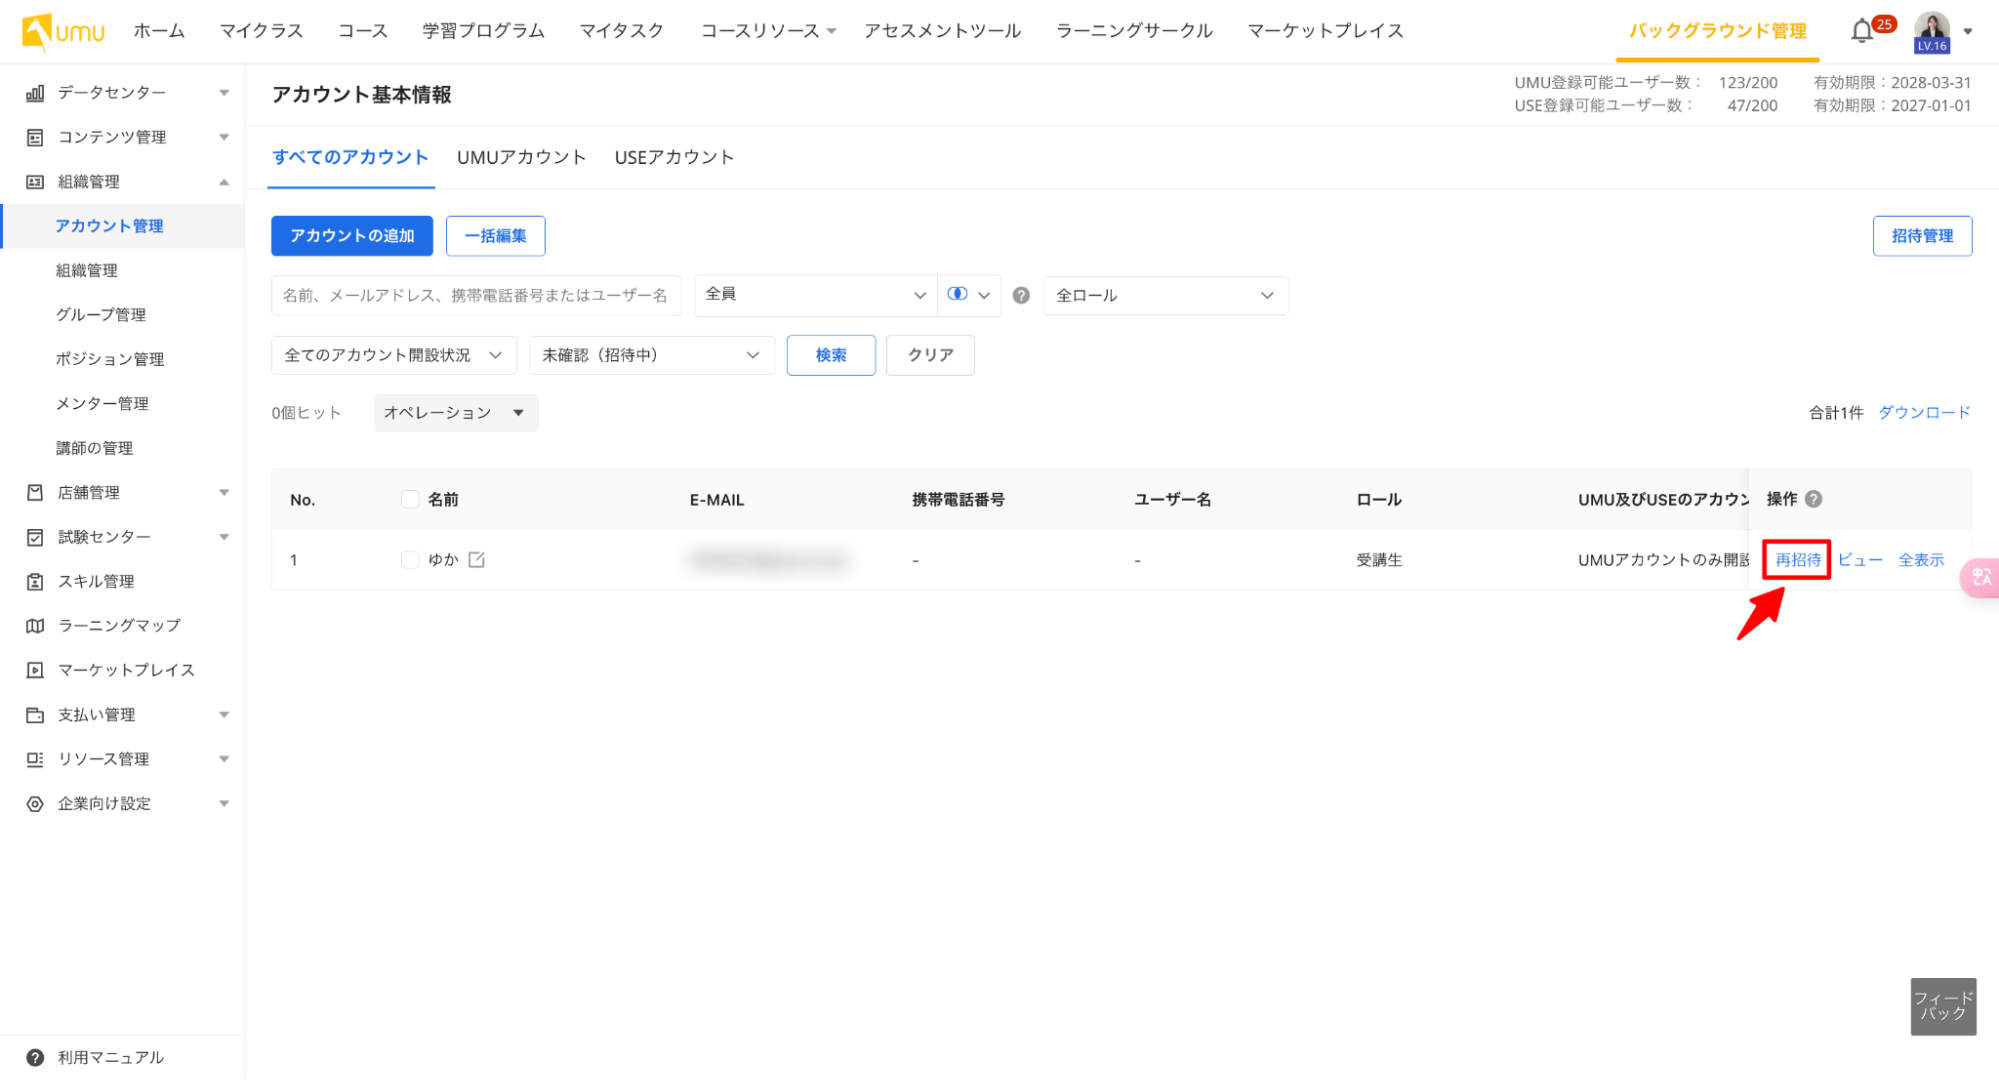Click the アカウントの追加 button
The image size is (1999, 1080).
[x=351, y=236]
